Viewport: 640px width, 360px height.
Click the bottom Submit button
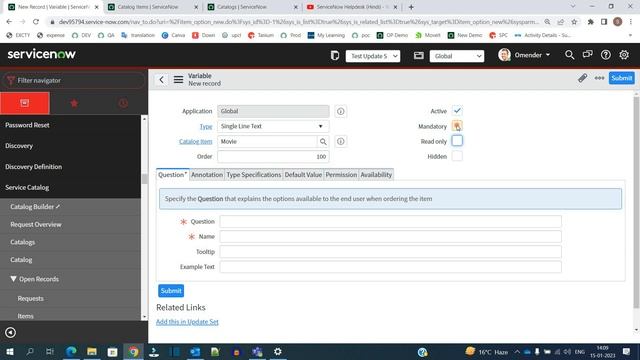[x=171, y=291]
